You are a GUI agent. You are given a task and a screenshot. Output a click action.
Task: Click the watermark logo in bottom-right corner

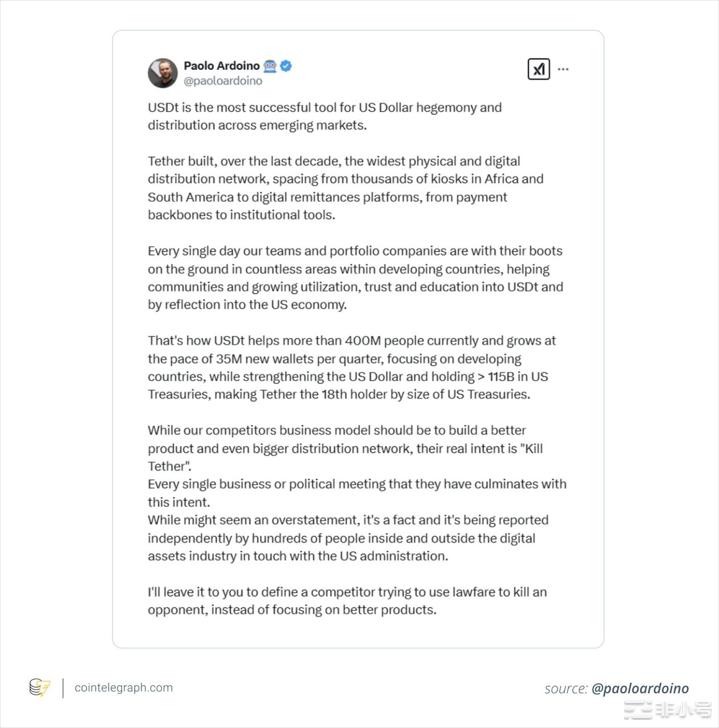click(667, 710)
